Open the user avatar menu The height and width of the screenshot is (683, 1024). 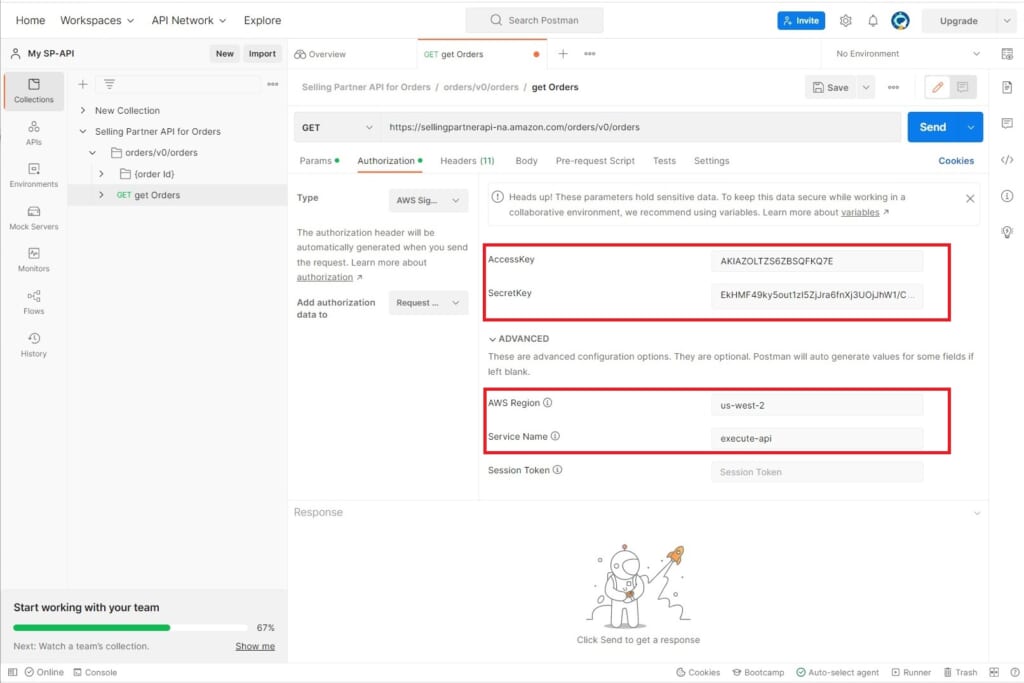(x=901, y=21)
